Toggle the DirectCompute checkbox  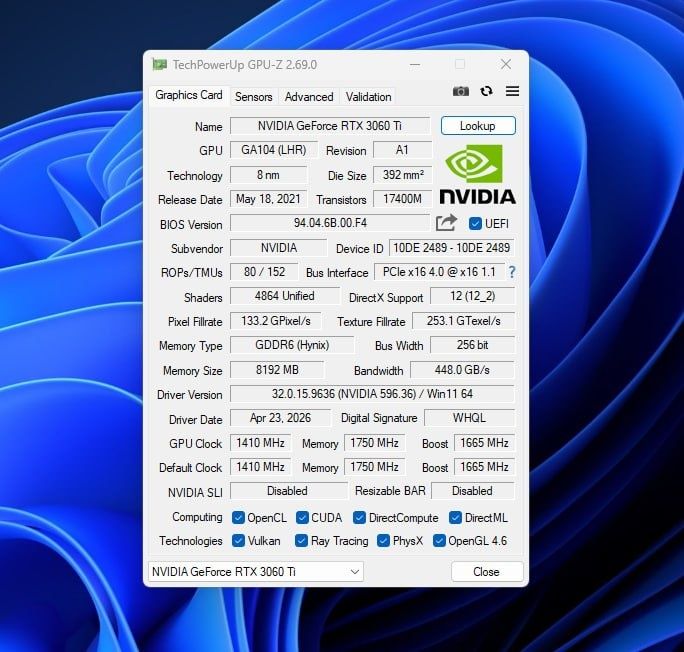pyautogui.click(x=359, y=518)
